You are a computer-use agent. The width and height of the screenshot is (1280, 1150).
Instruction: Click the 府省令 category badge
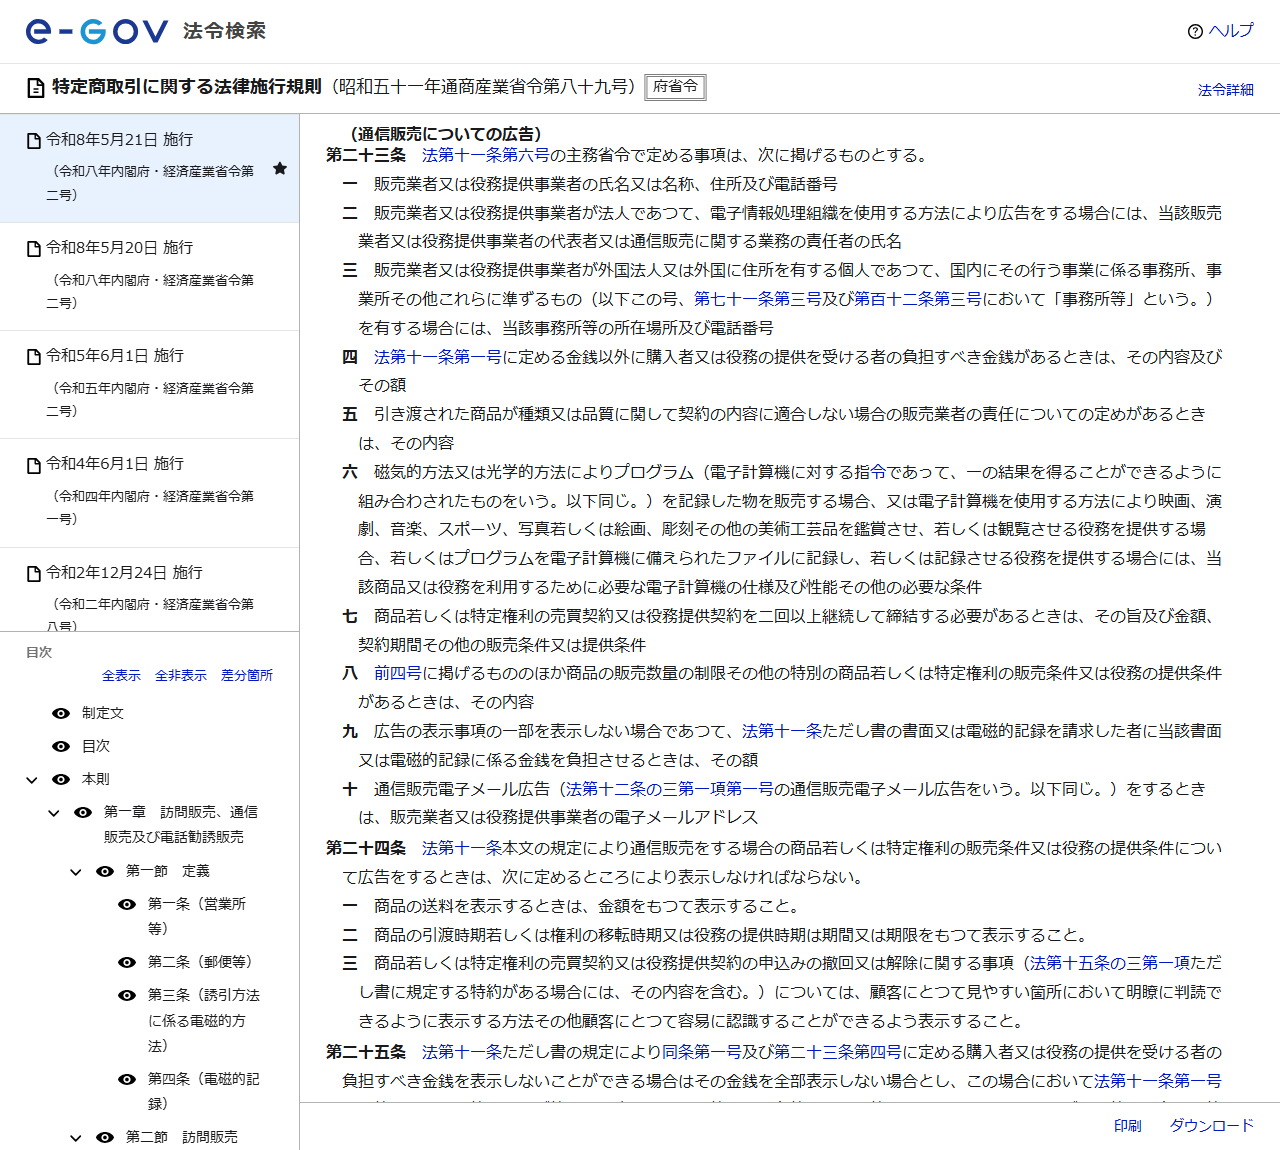click(675, 87)
